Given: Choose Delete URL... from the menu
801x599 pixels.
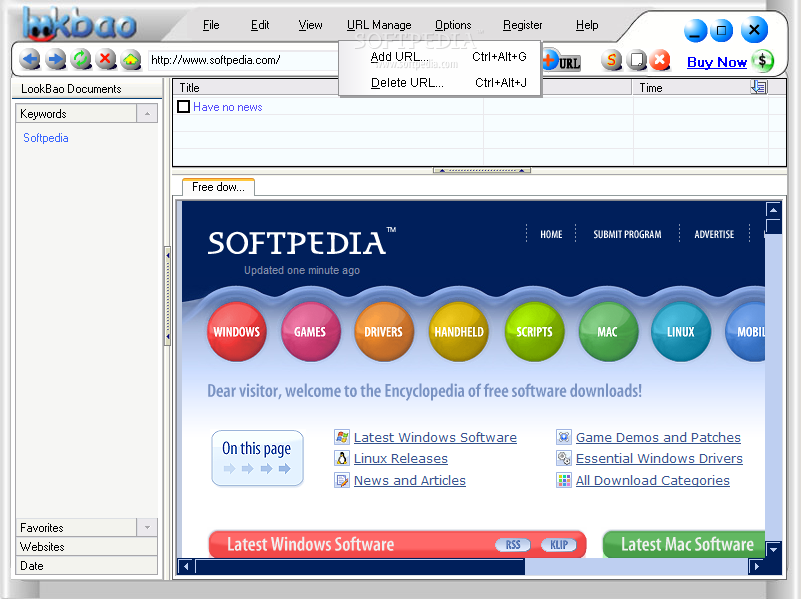Looking at the screenshot, I should pyautogui.click(x=440, y=82).
